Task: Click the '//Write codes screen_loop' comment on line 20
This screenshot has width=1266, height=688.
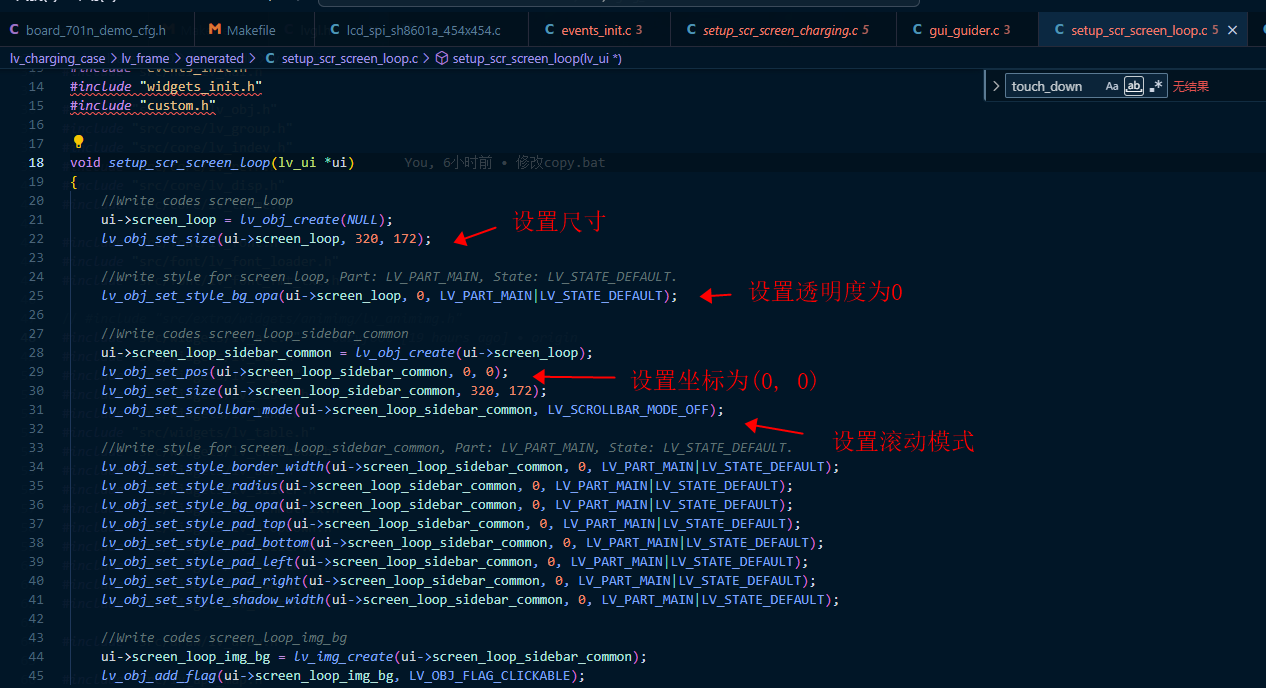Action: [197, 200]
